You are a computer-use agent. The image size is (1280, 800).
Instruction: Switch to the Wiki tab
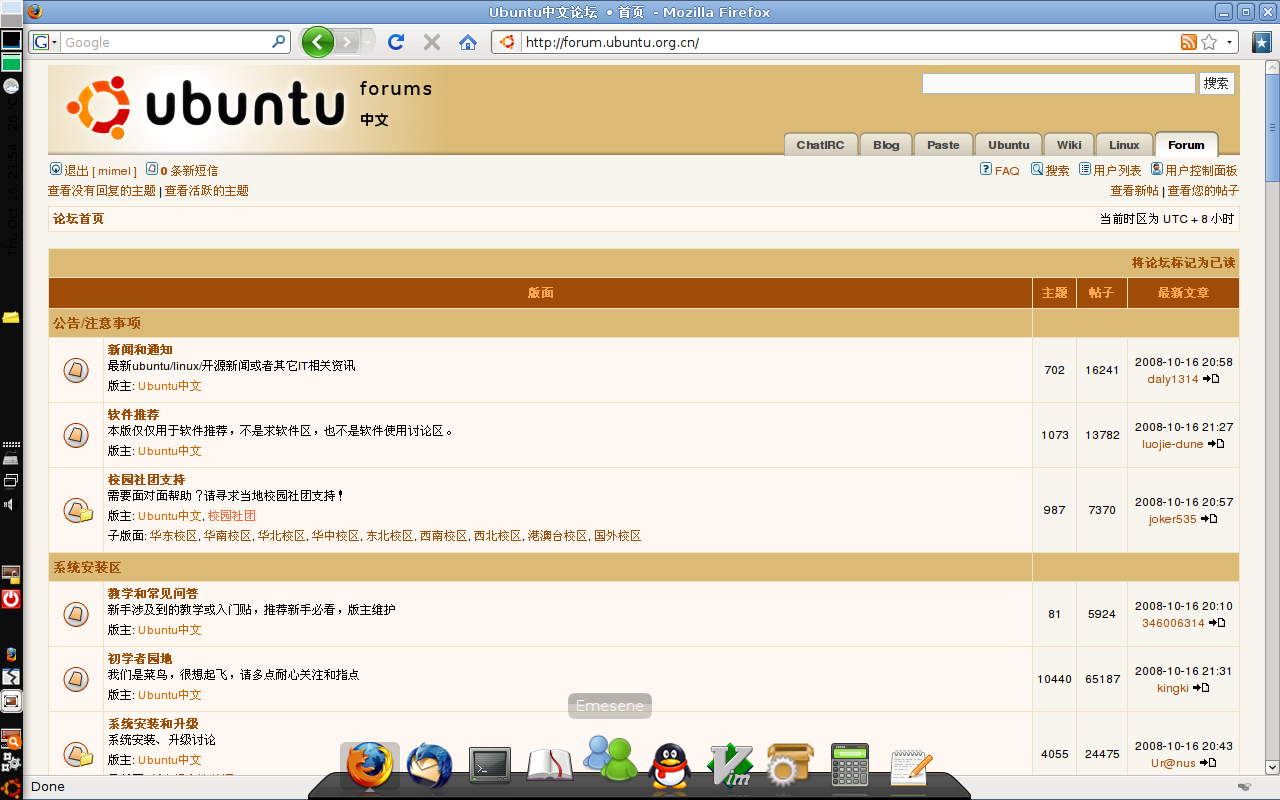point(1069,145)
